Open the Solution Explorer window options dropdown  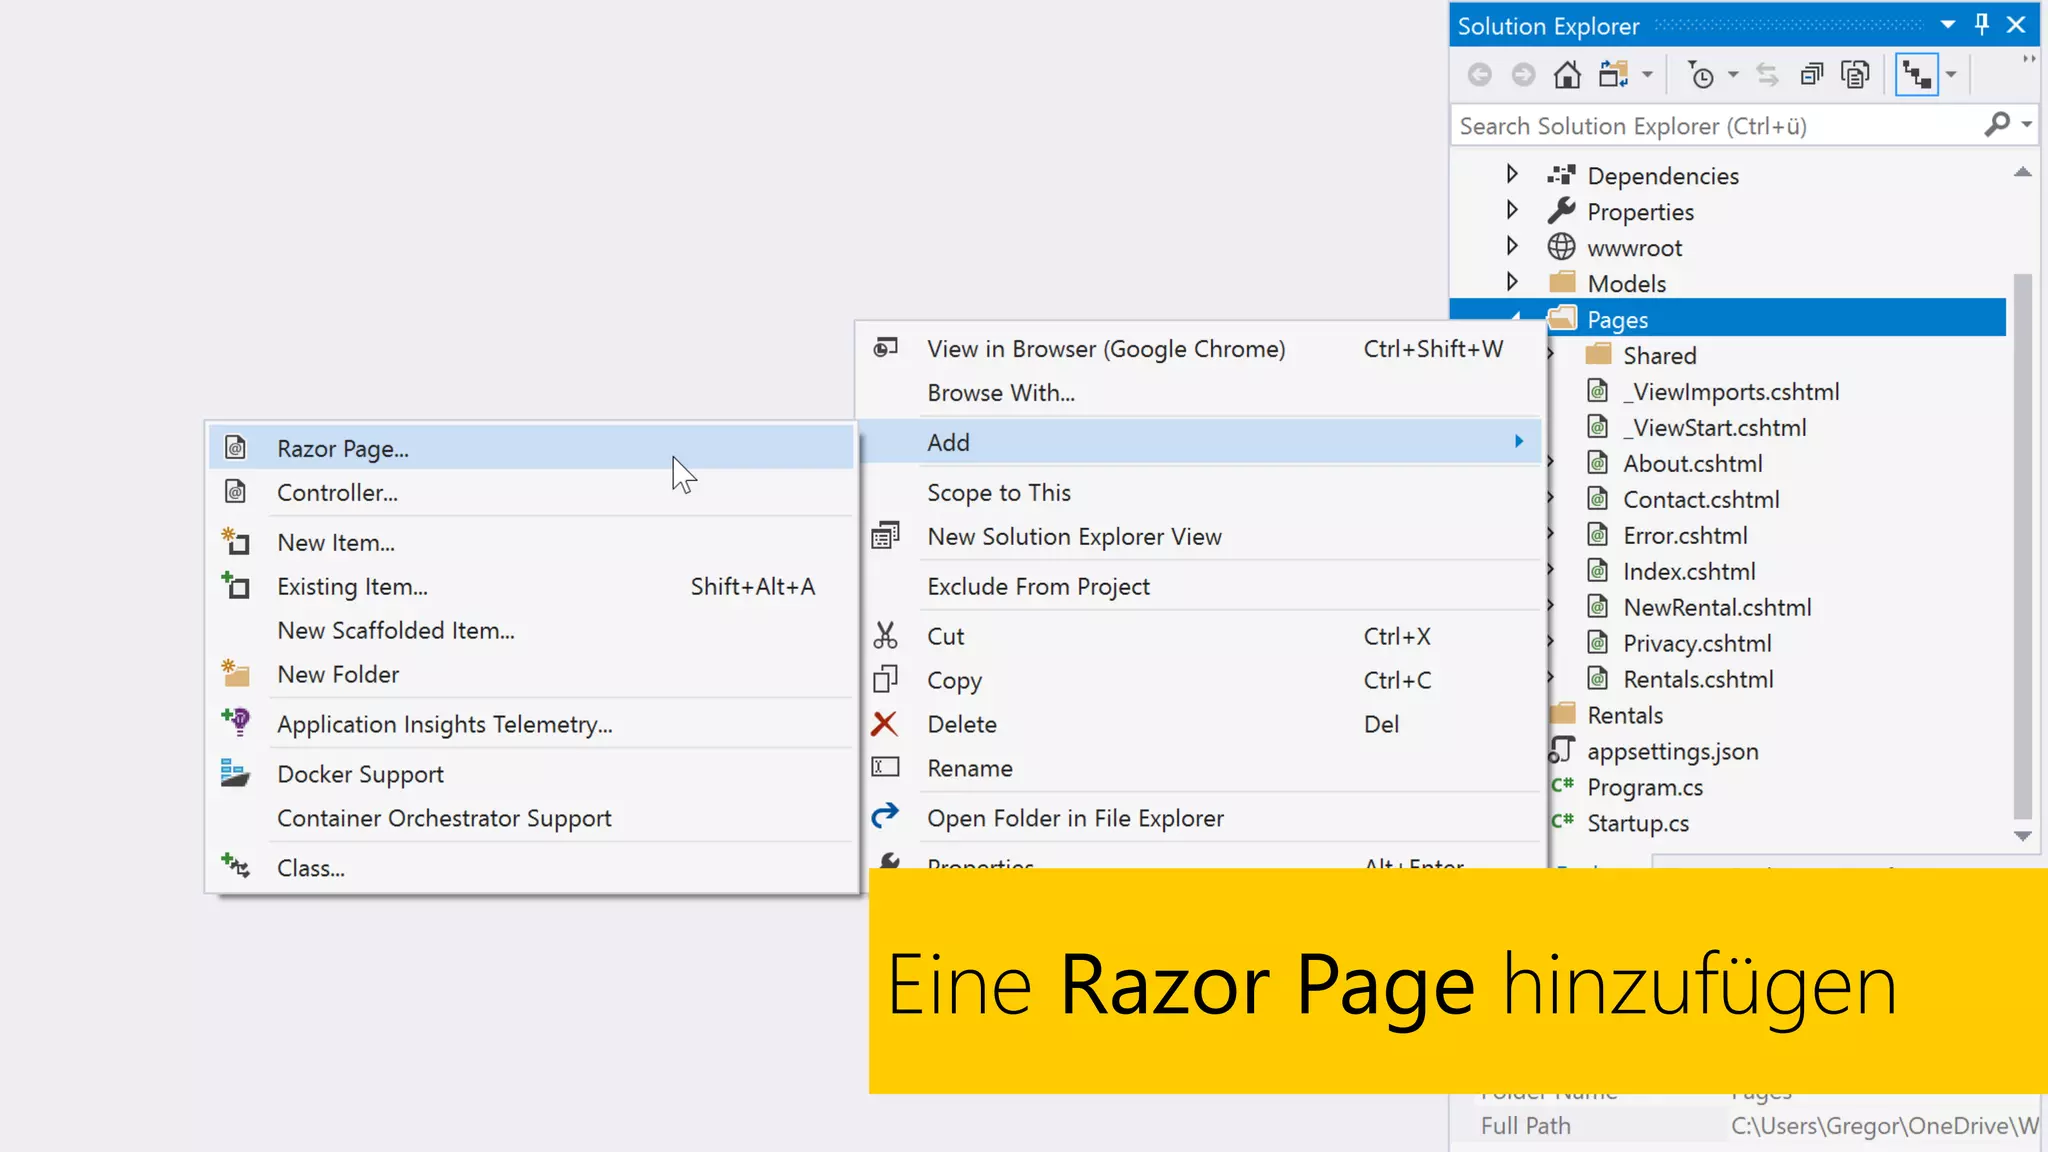[1948, 25]
